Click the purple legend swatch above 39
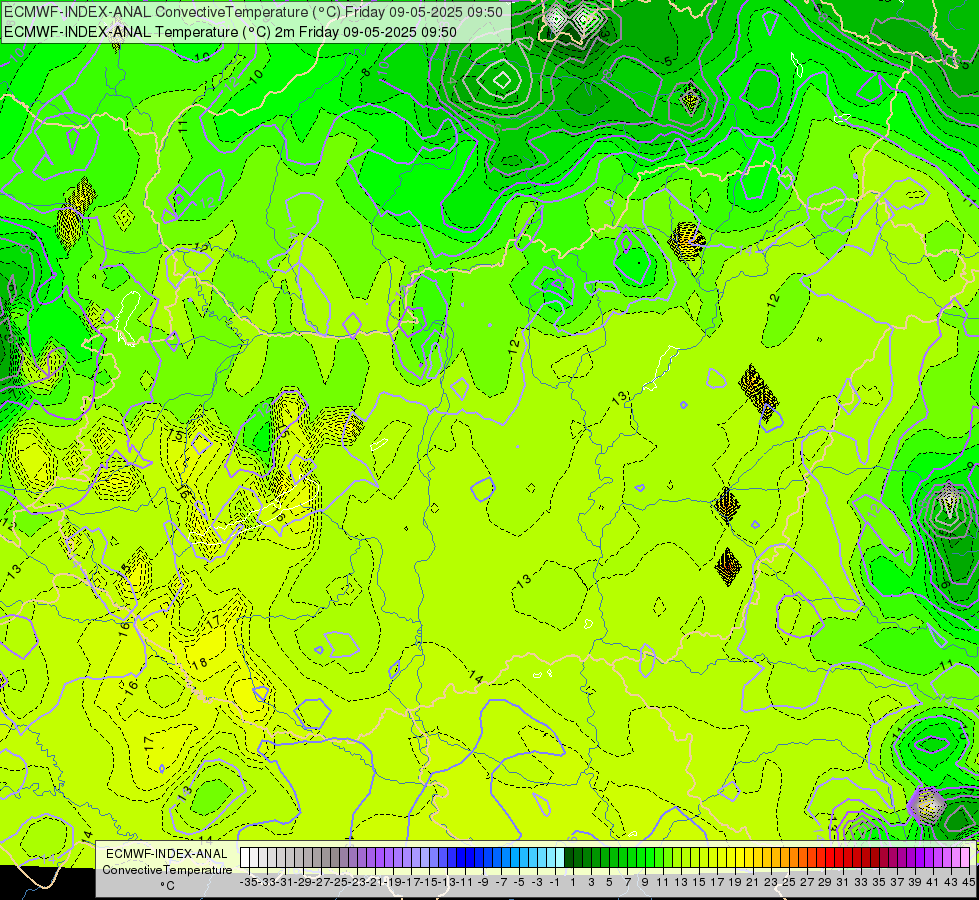Viewport: 979px width, 900px height. coord(911,857)
